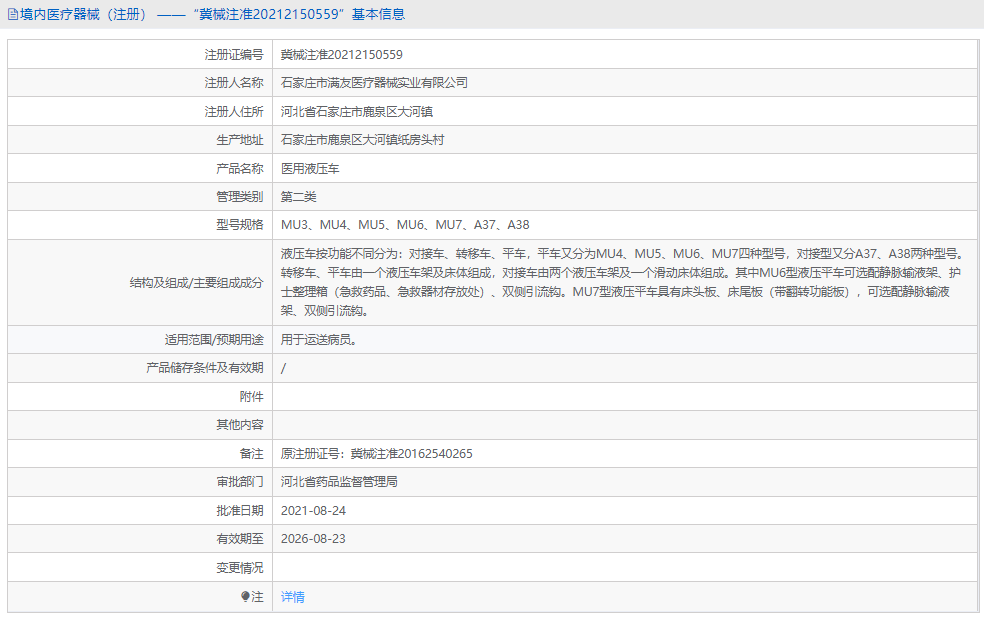Screen dimensions: 984x618
Task: Select registration number 冀械注准20212150559 in the table
Action: click(x=341, y=55)
